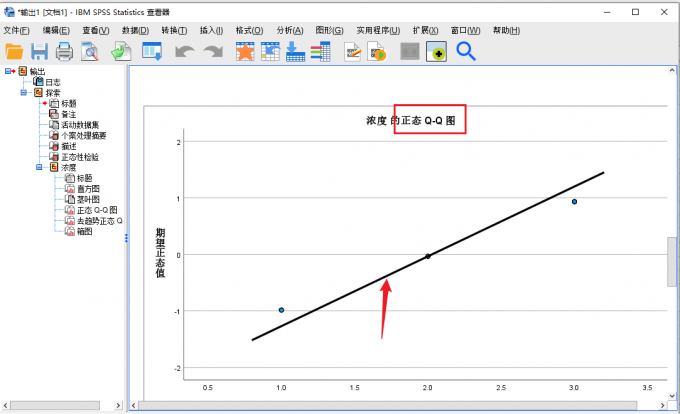Click the viewer horizontal scrollbar thumb

(x=388, y=405)
